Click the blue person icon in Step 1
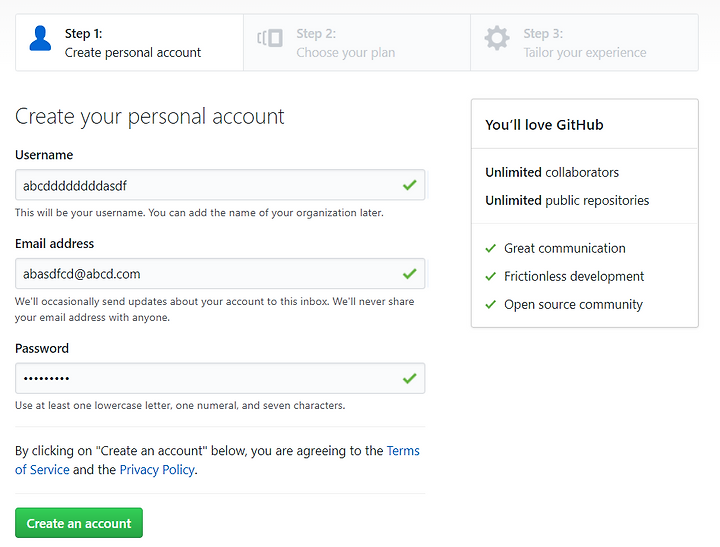This screenshot has width=720, height=547. [x=40, y=38]
